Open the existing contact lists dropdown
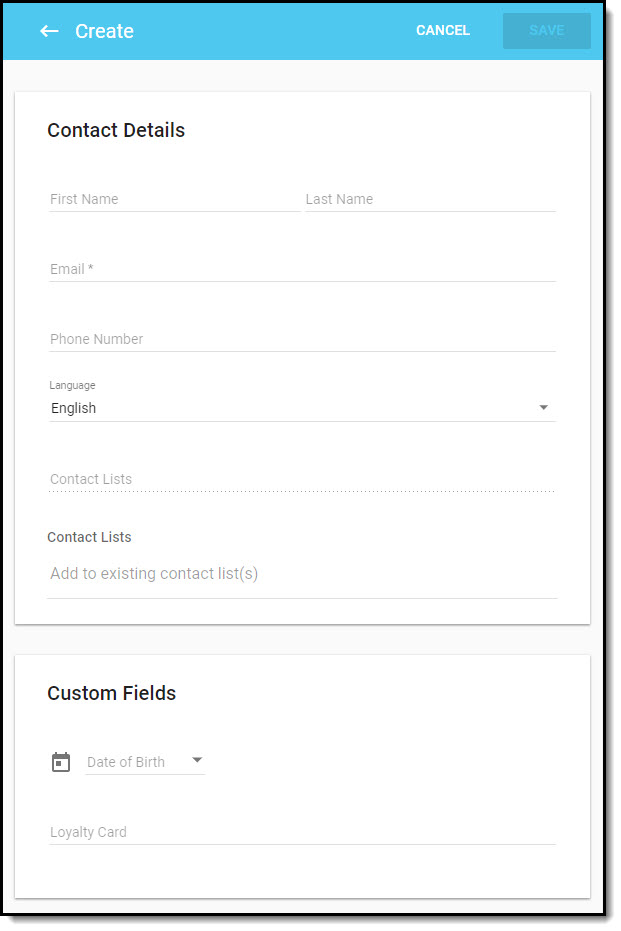 [x=300, y=479]
